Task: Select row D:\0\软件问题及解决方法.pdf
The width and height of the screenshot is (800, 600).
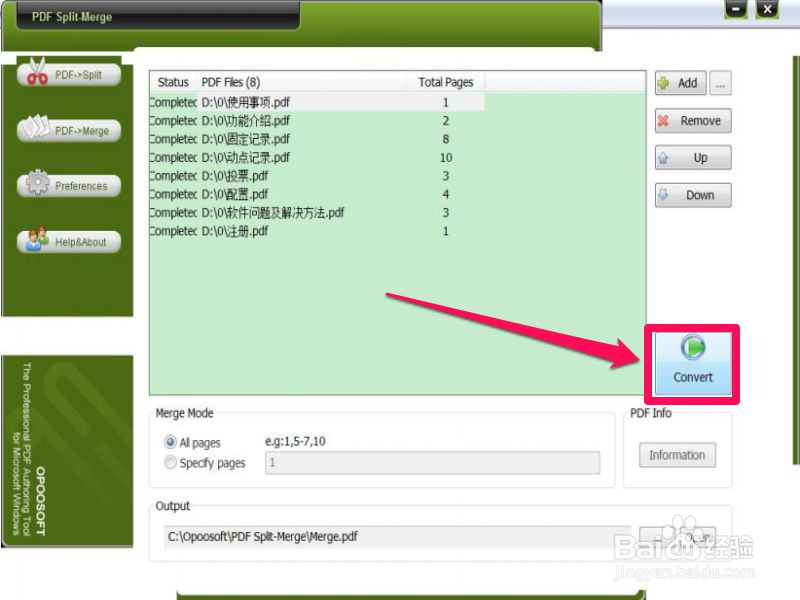Action: pos(317,213)
